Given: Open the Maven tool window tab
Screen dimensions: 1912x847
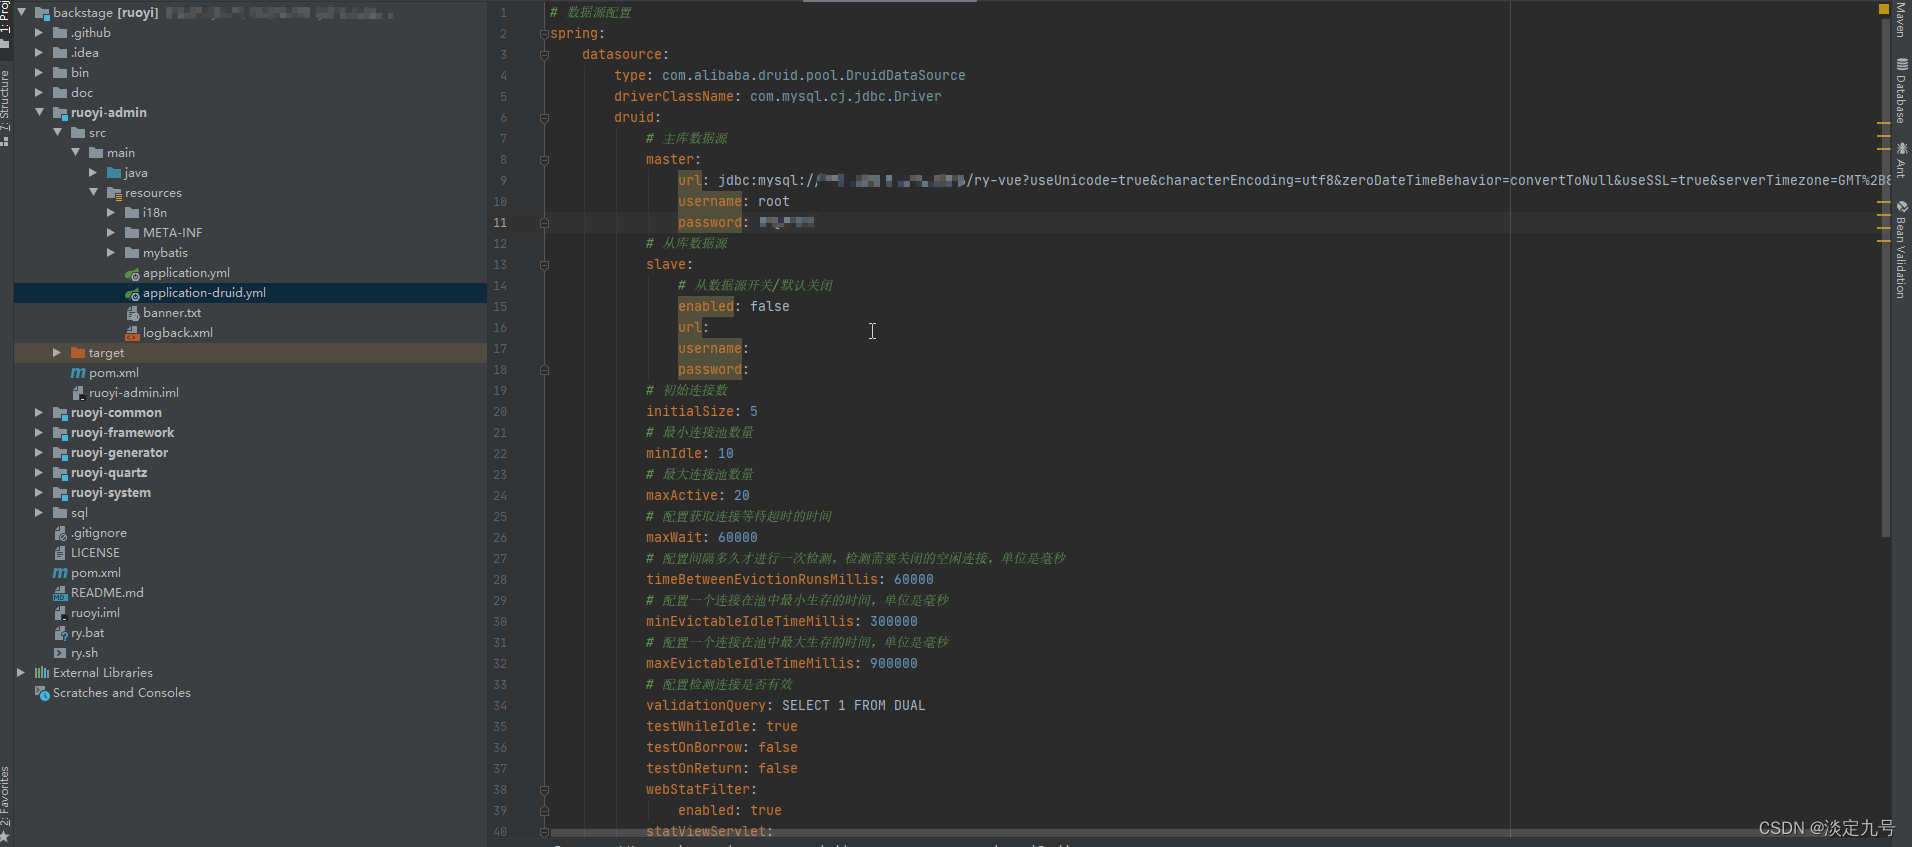Looking at the screenshot, I should click(1900, 19).
